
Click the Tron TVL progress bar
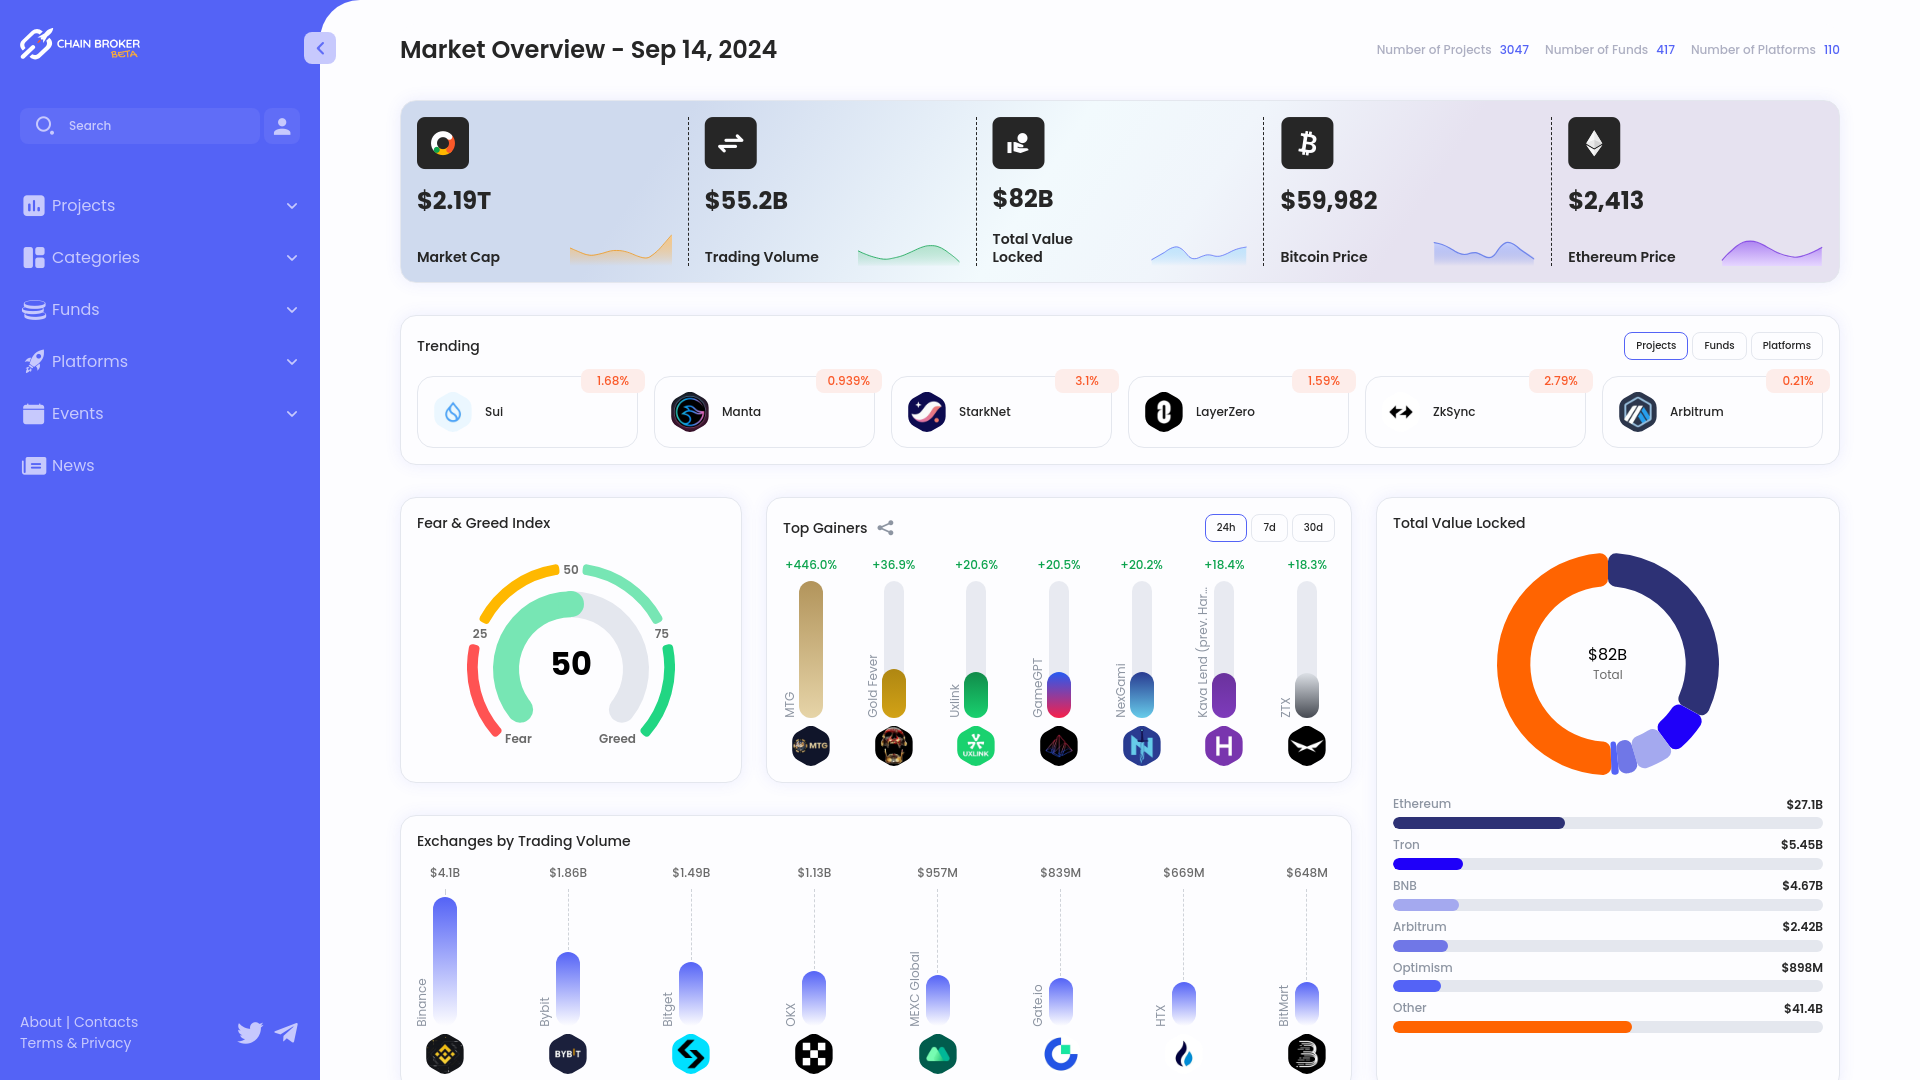click(x=1608, y=864)
